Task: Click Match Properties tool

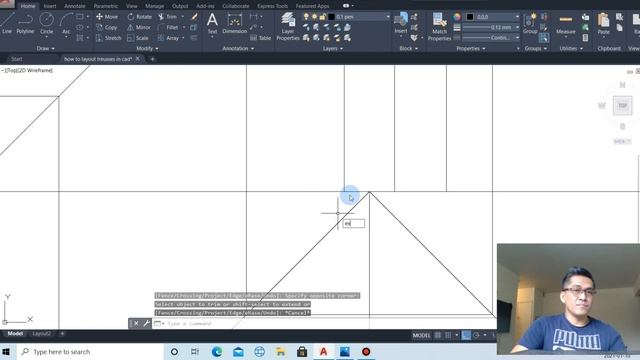Action: pyautogui.click(x=439, y=27)
